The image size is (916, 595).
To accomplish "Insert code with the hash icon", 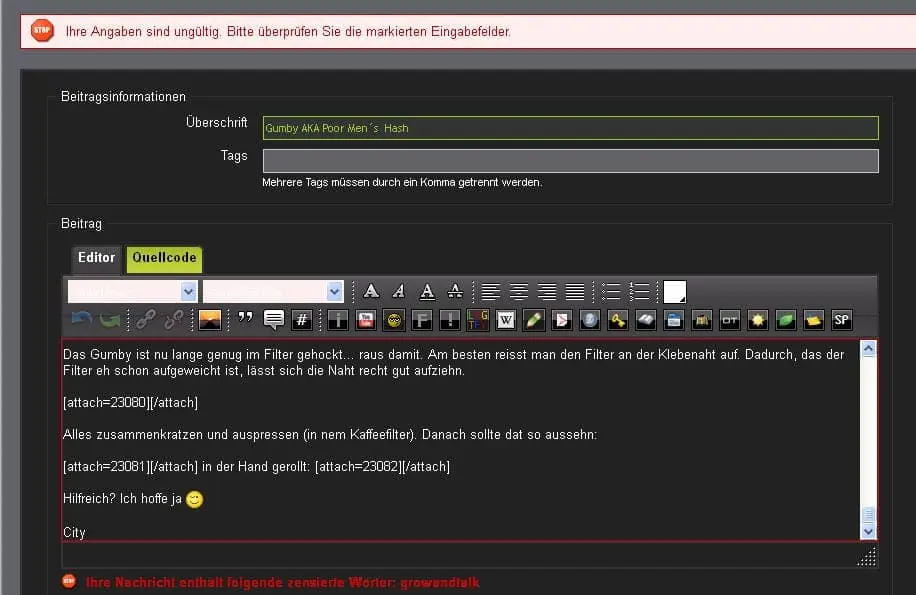I will (x=302, y=320).
